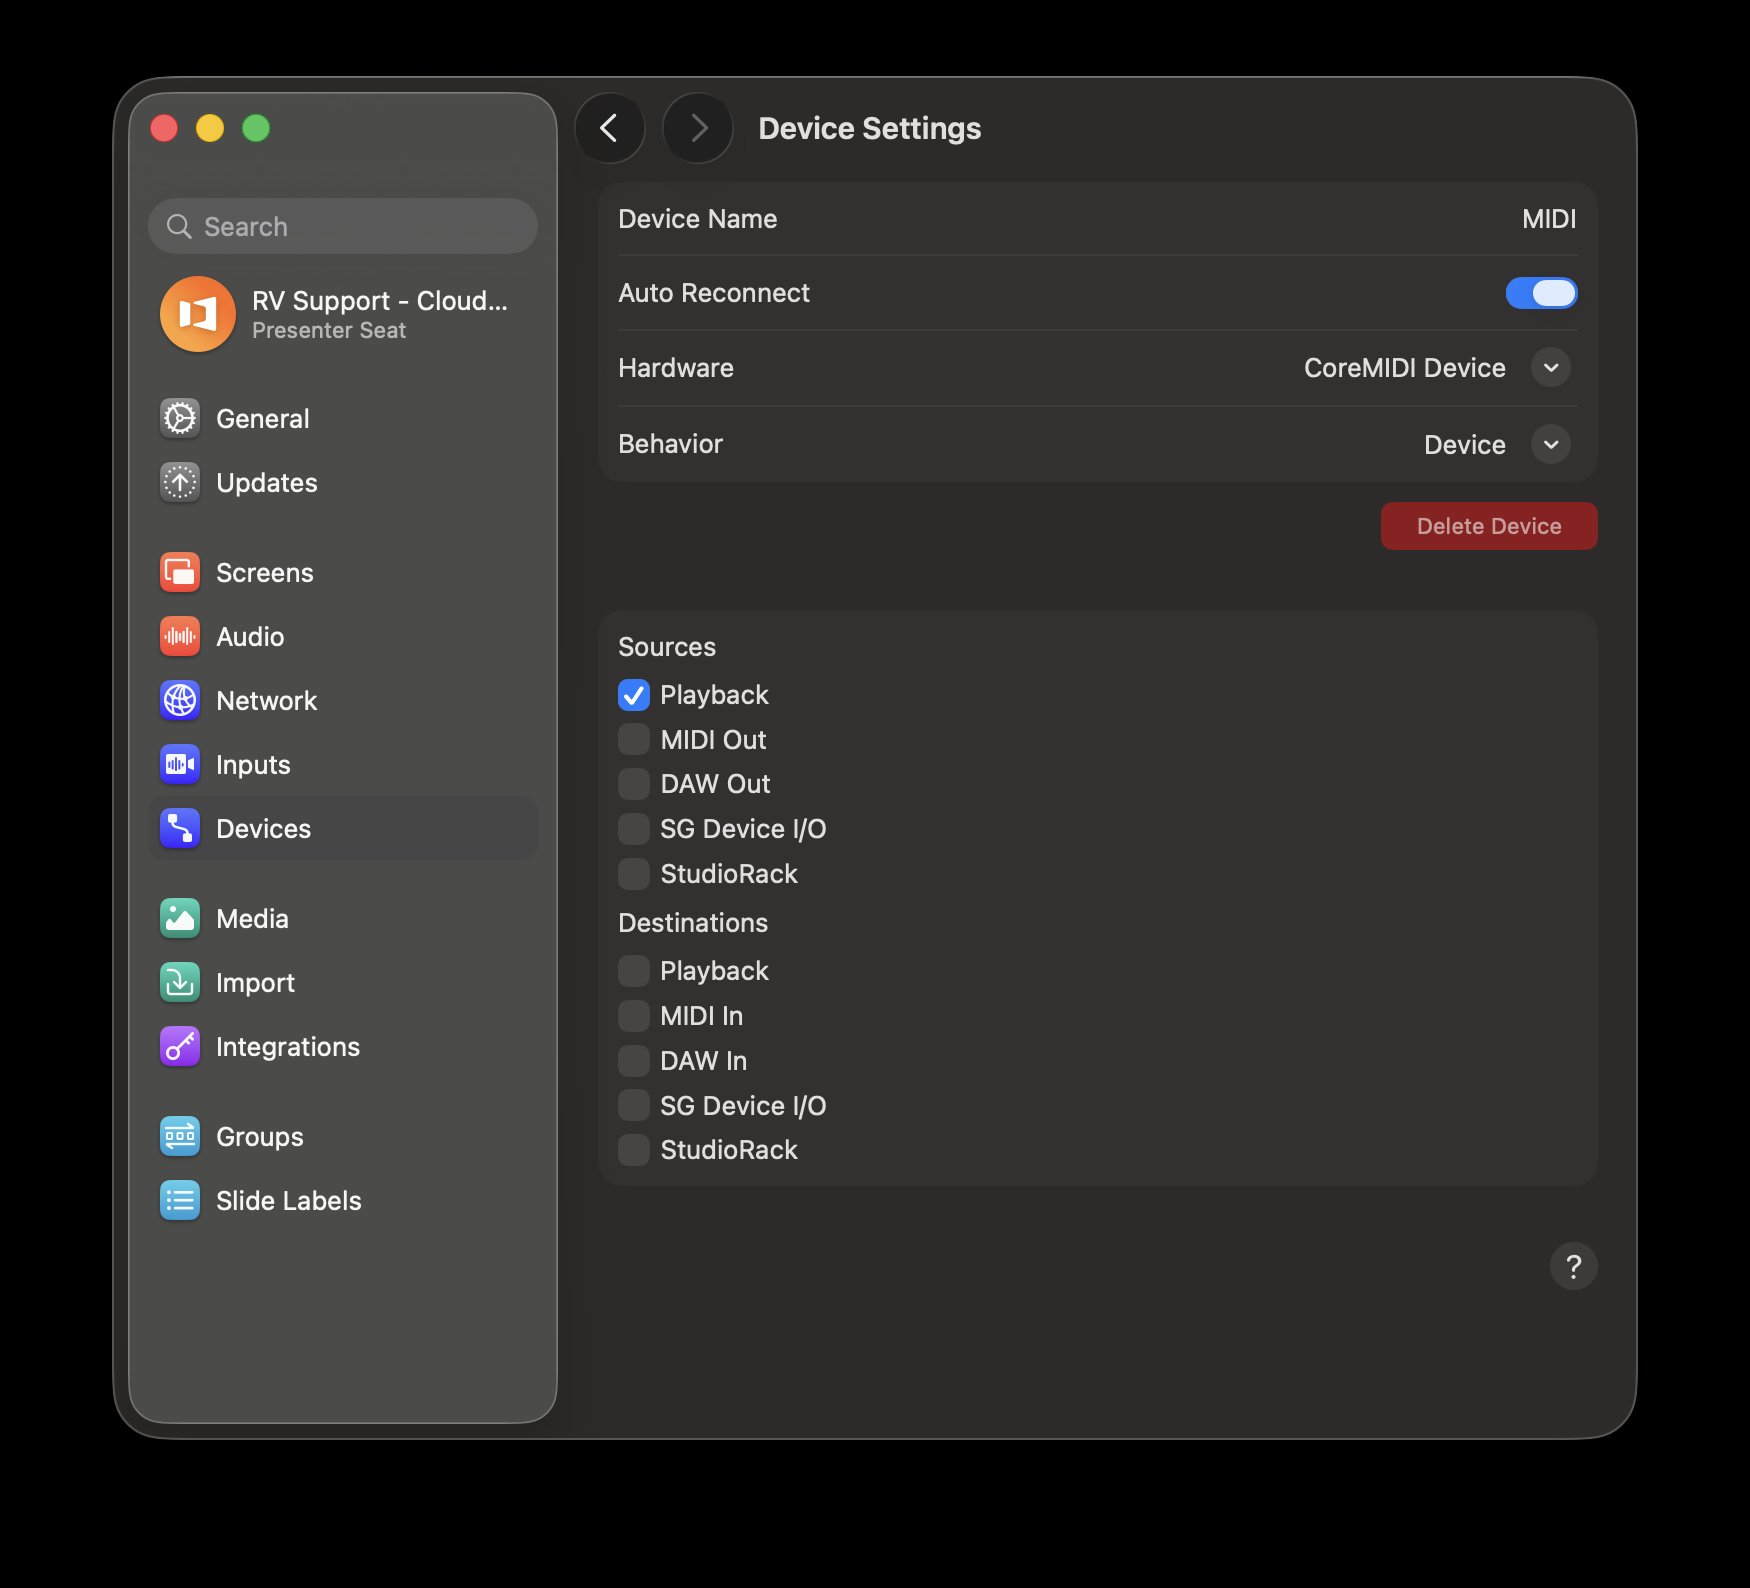
Task: Open the Network settings tab label
Action: tap(266, 701)
